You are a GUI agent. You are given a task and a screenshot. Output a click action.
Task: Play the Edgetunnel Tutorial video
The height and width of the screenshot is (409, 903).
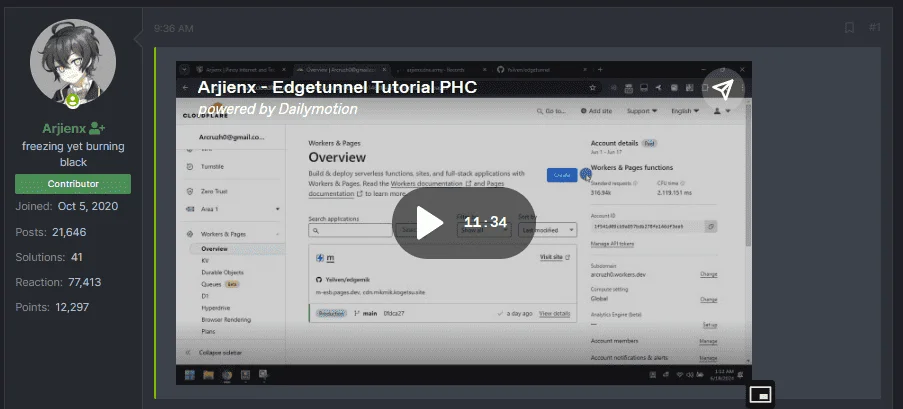[x=430, y=223]
